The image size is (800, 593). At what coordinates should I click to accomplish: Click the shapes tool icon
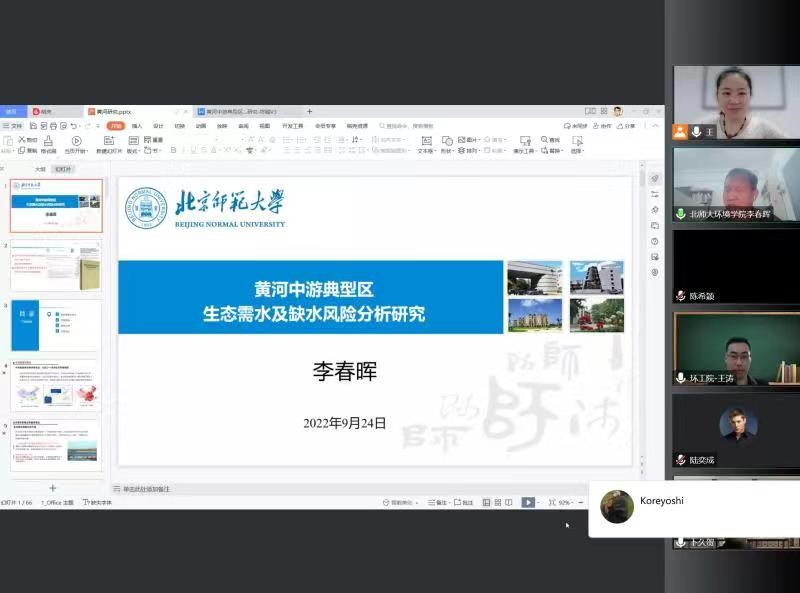446,140
